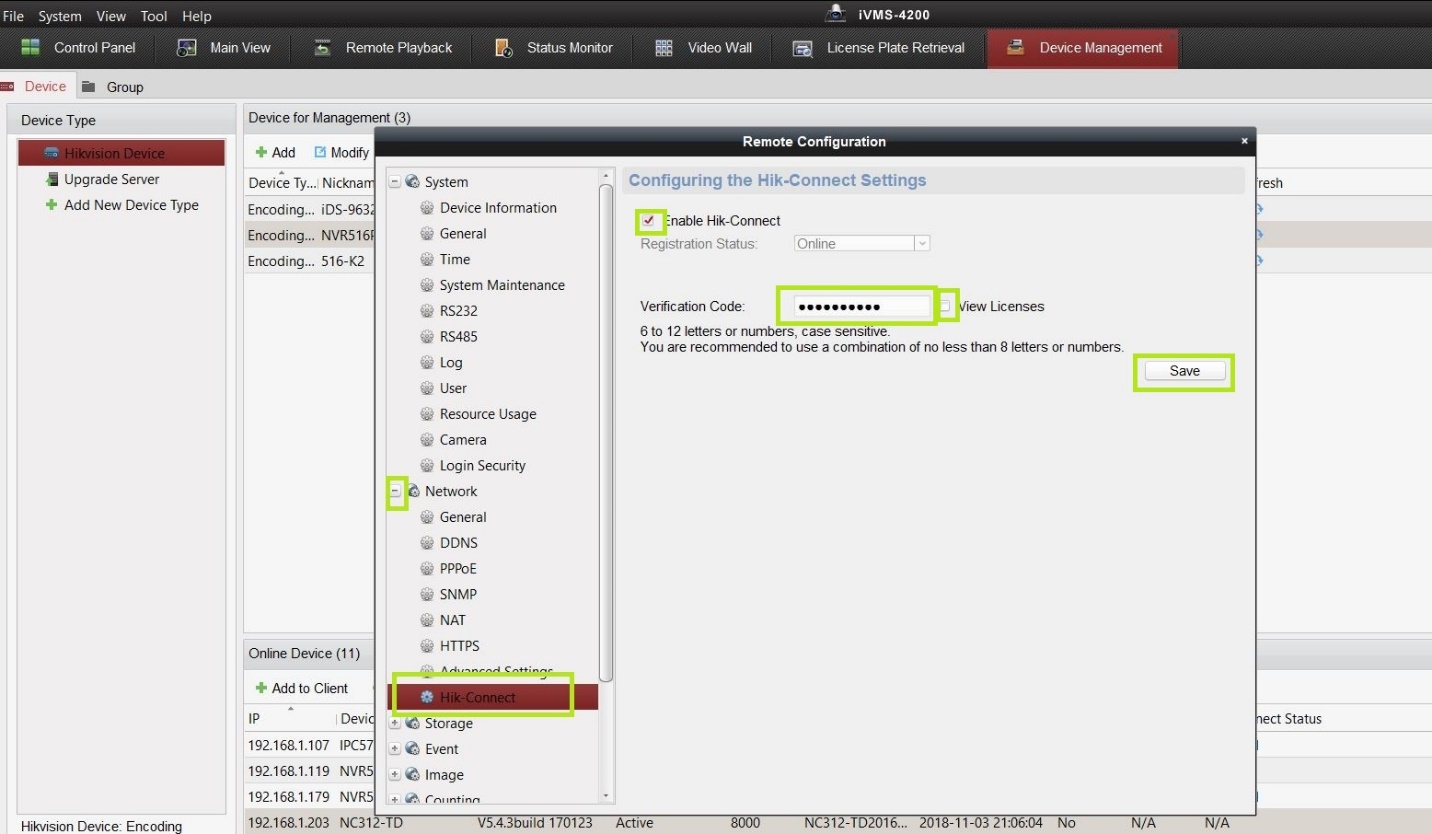Click the gear icon for General under System
The height and width of the screenshot is (834, 1432).
[427, 234]
